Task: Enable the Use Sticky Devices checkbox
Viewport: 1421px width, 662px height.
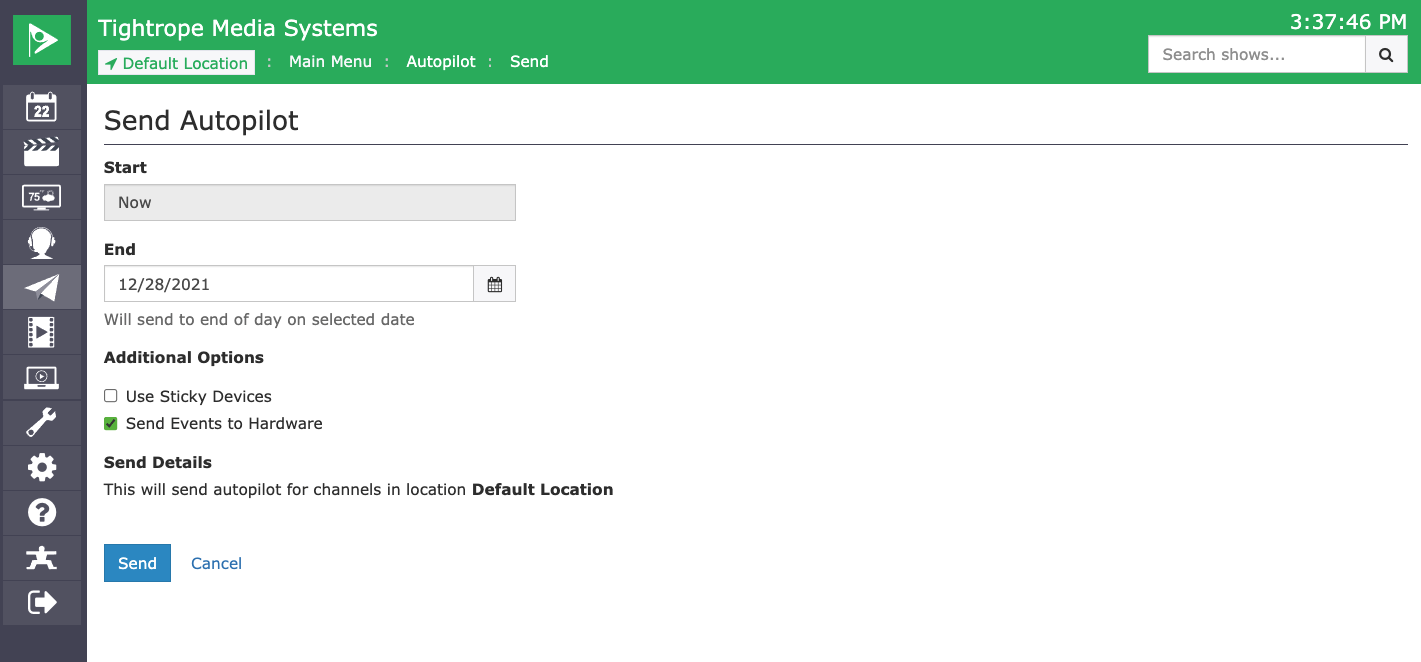Action: click(x=111, y=396)
